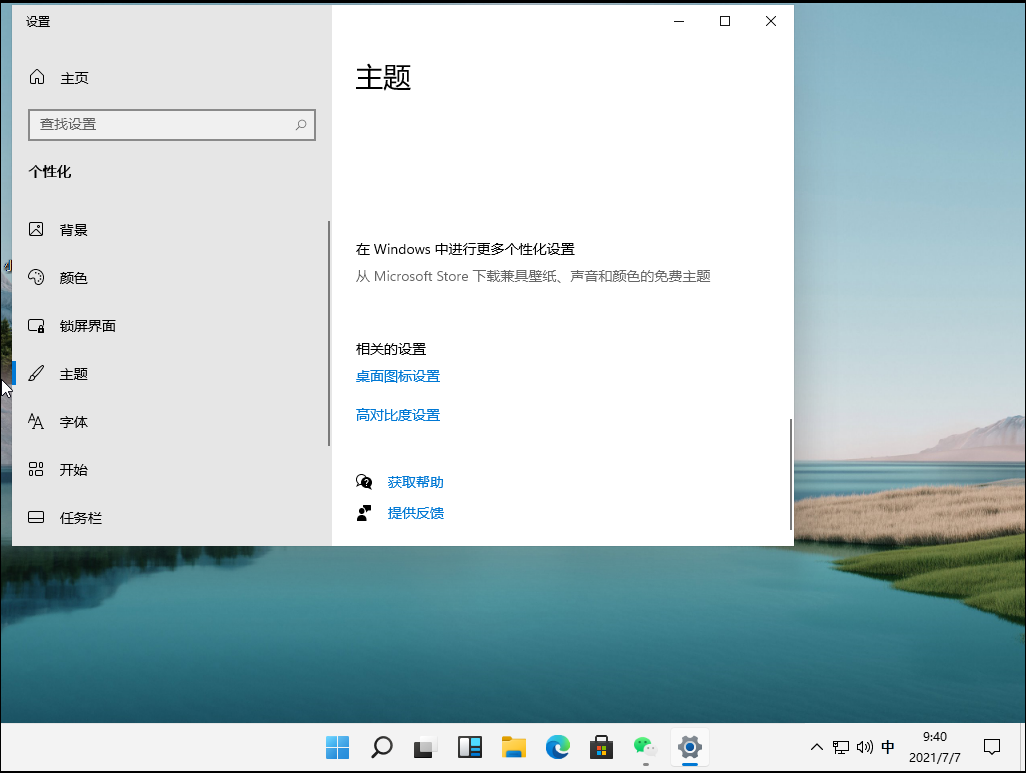Image resolution: width=1026 pixels, height=773 pixels.
Task: Open 开始 settings in sidebar
Action: [75, 469]
